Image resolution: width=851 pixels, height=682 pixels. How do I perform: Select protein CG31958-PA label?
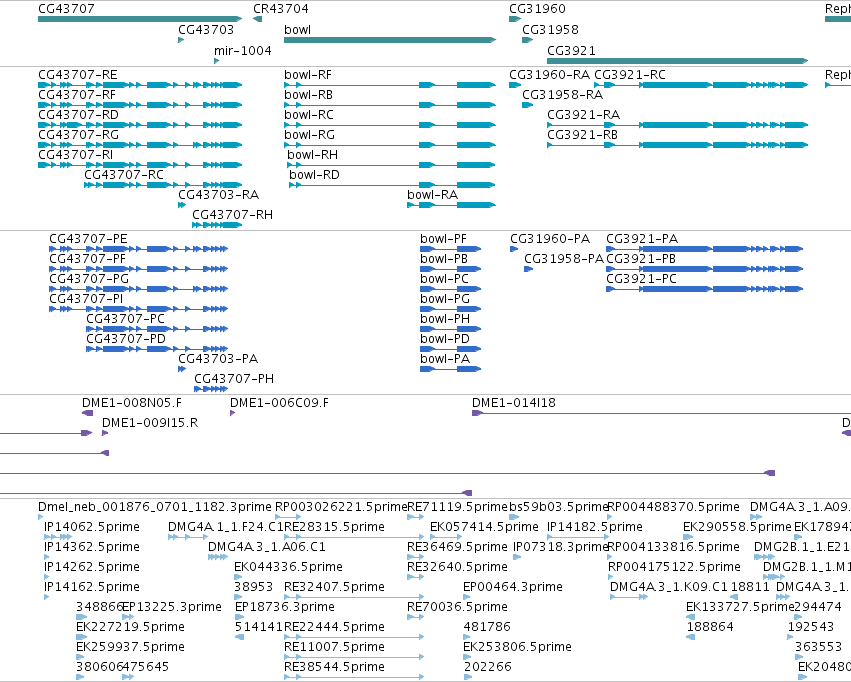coord(564,259)
